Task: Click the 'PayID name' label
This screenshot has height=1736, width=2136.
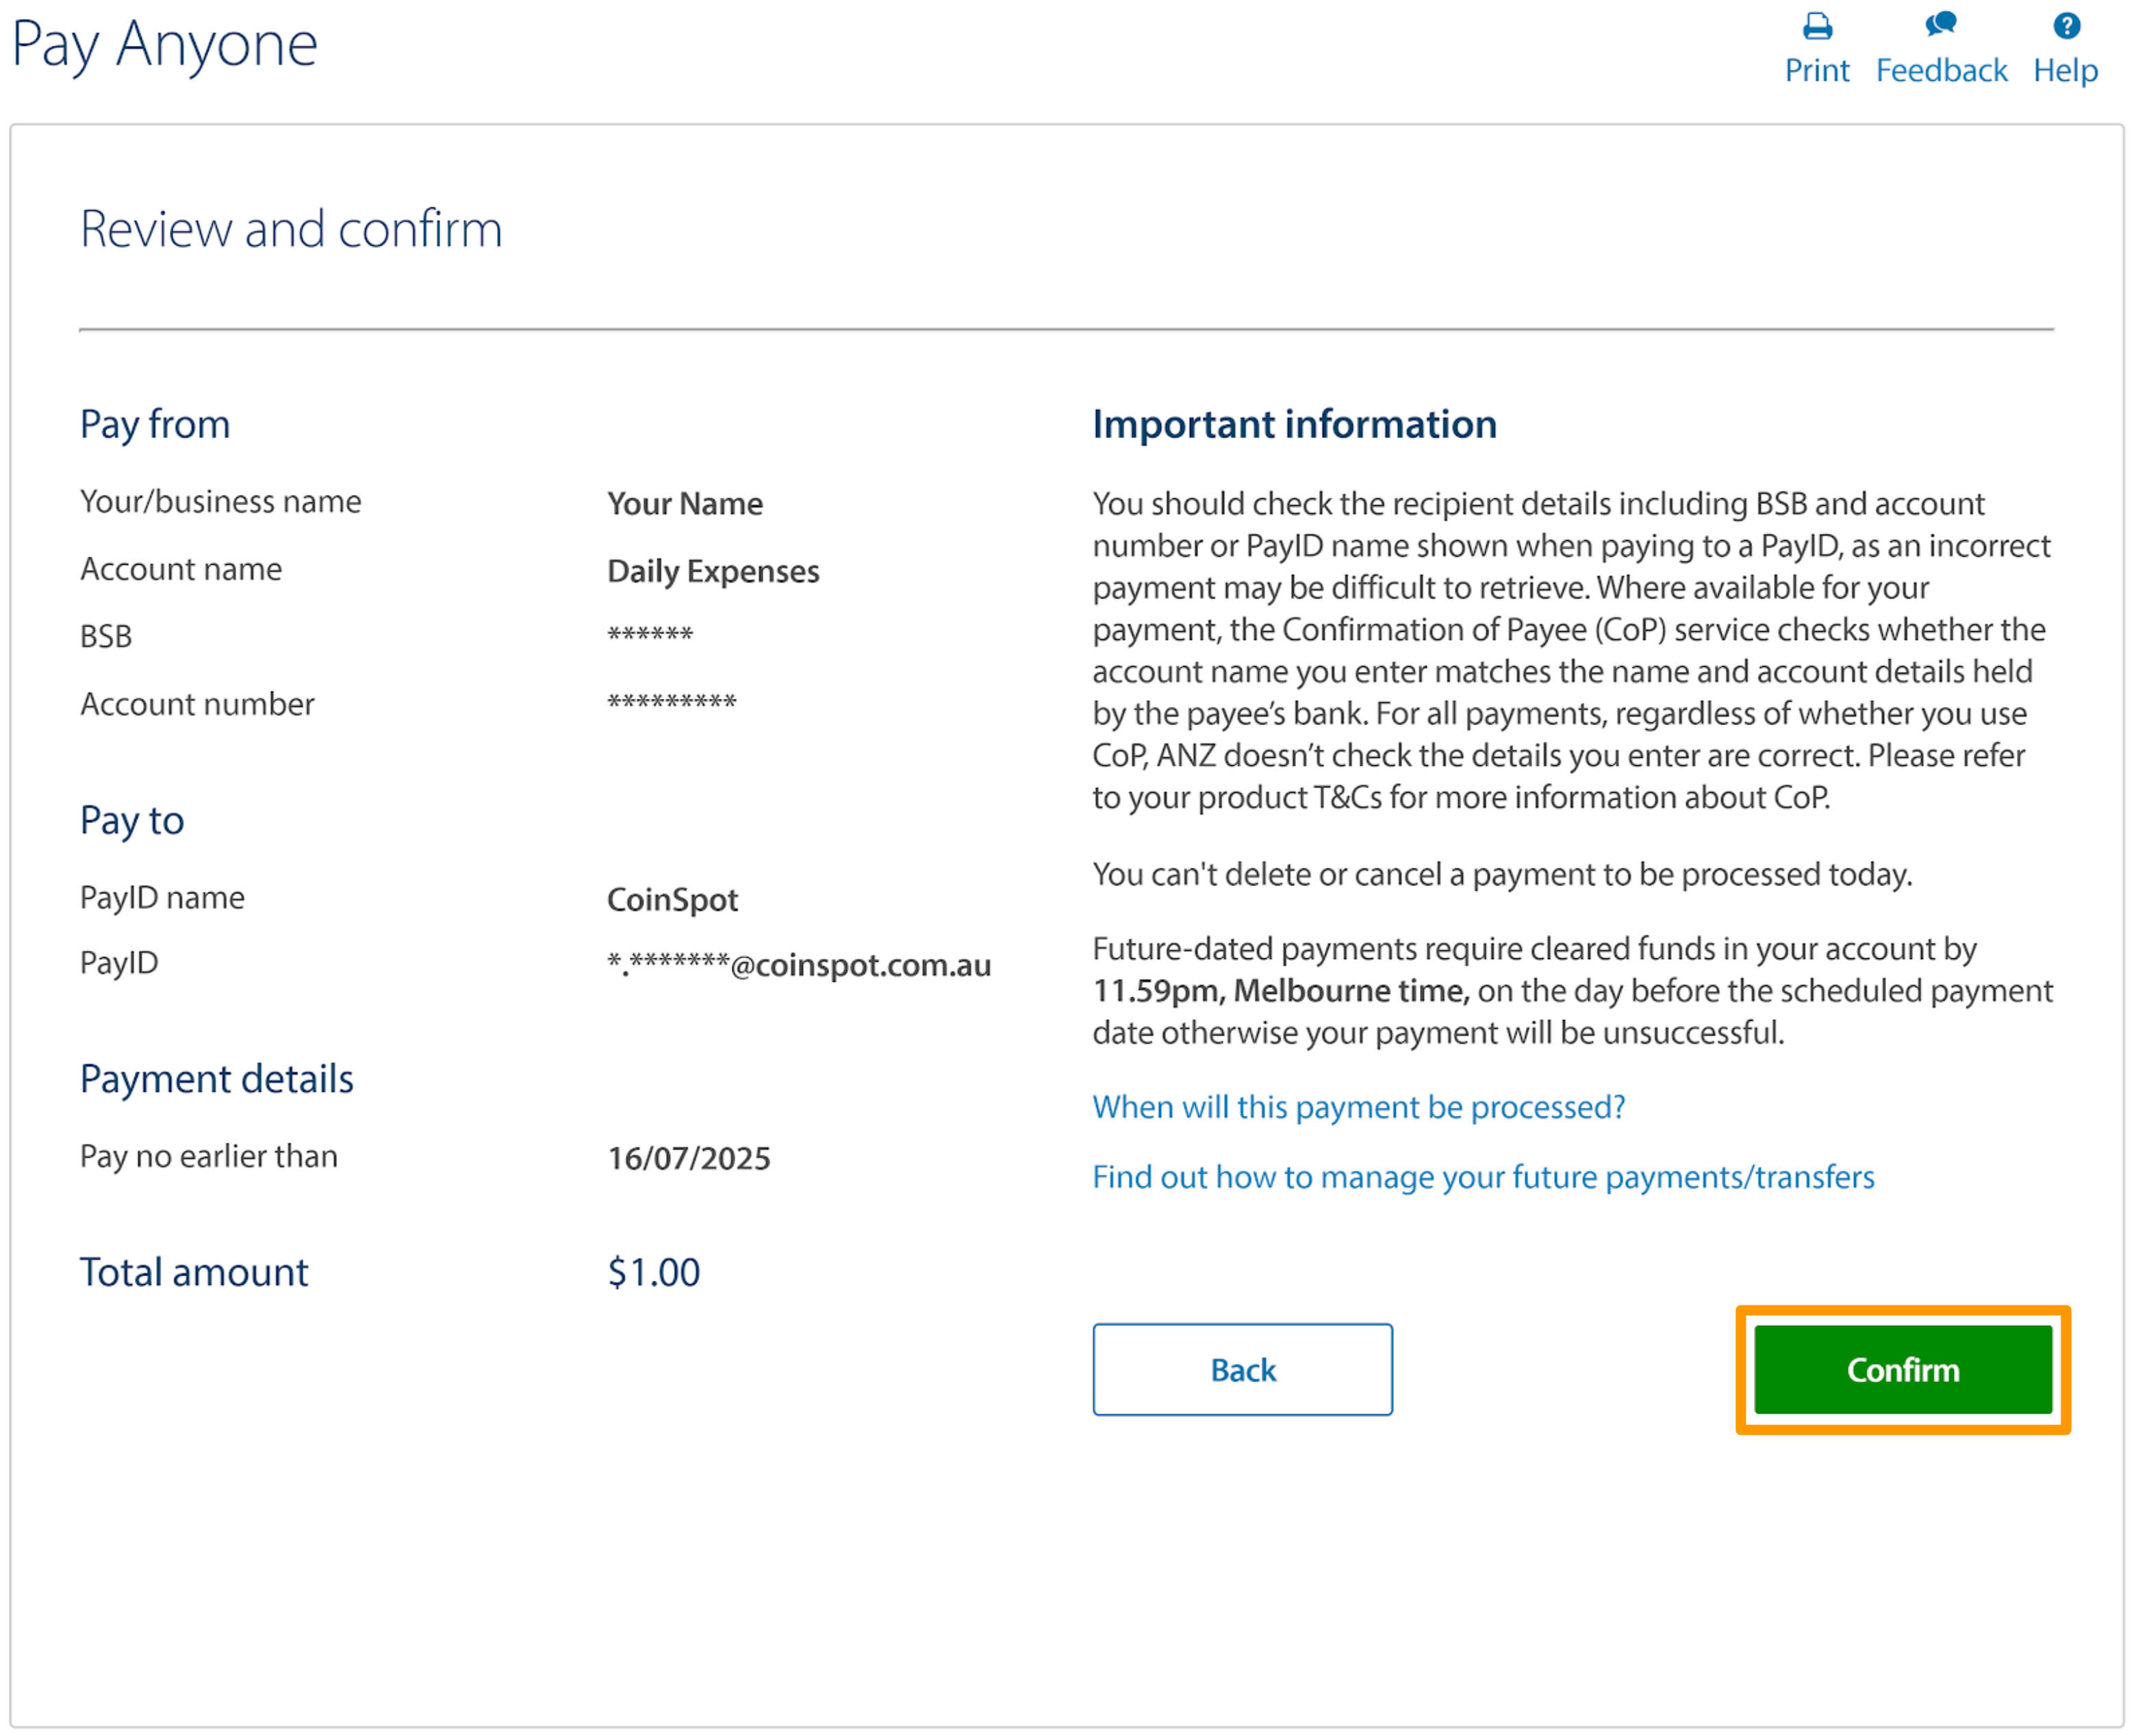Action: click(162, 897)
